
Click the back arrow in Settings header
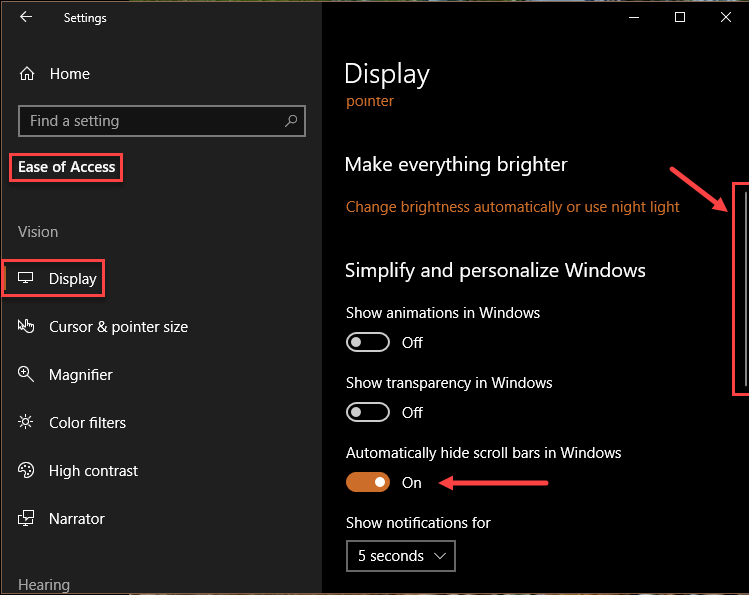click(x=26, y=17)
